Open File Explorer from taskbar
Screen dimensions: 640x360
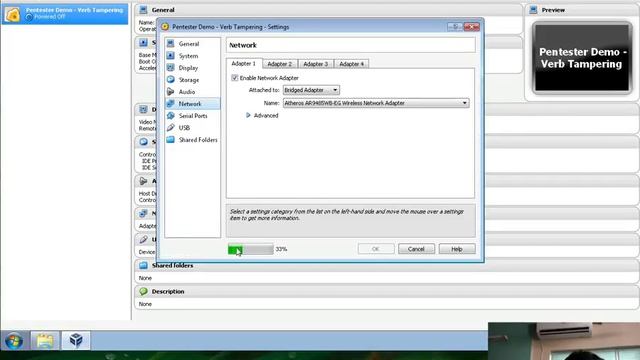45,340
